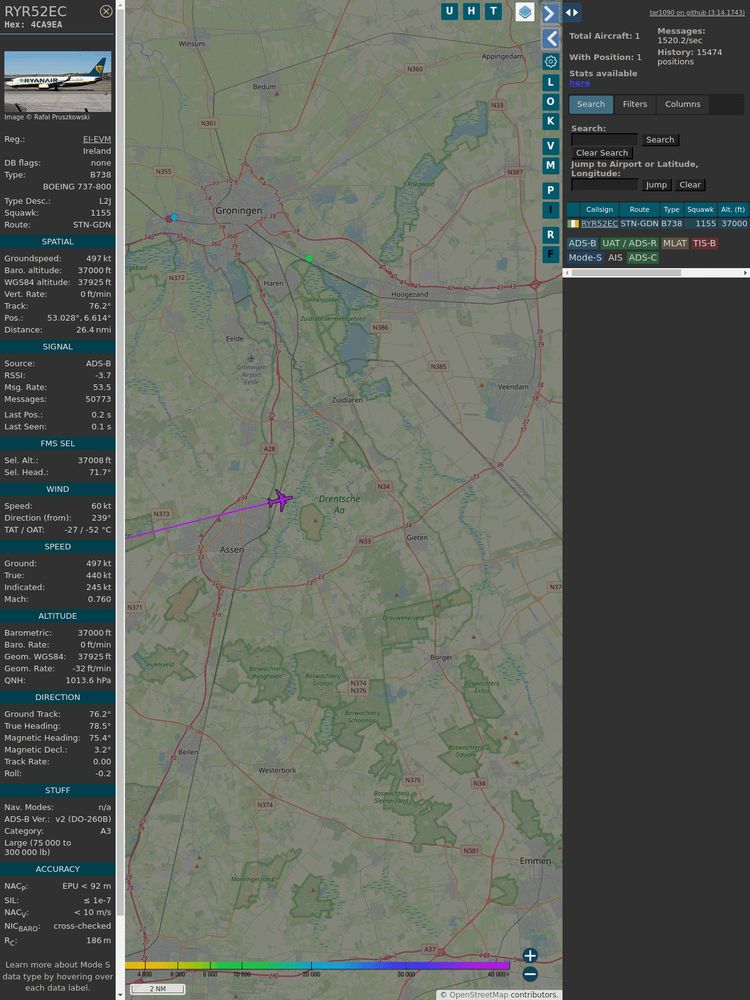Toggle the K map option button

550,121
